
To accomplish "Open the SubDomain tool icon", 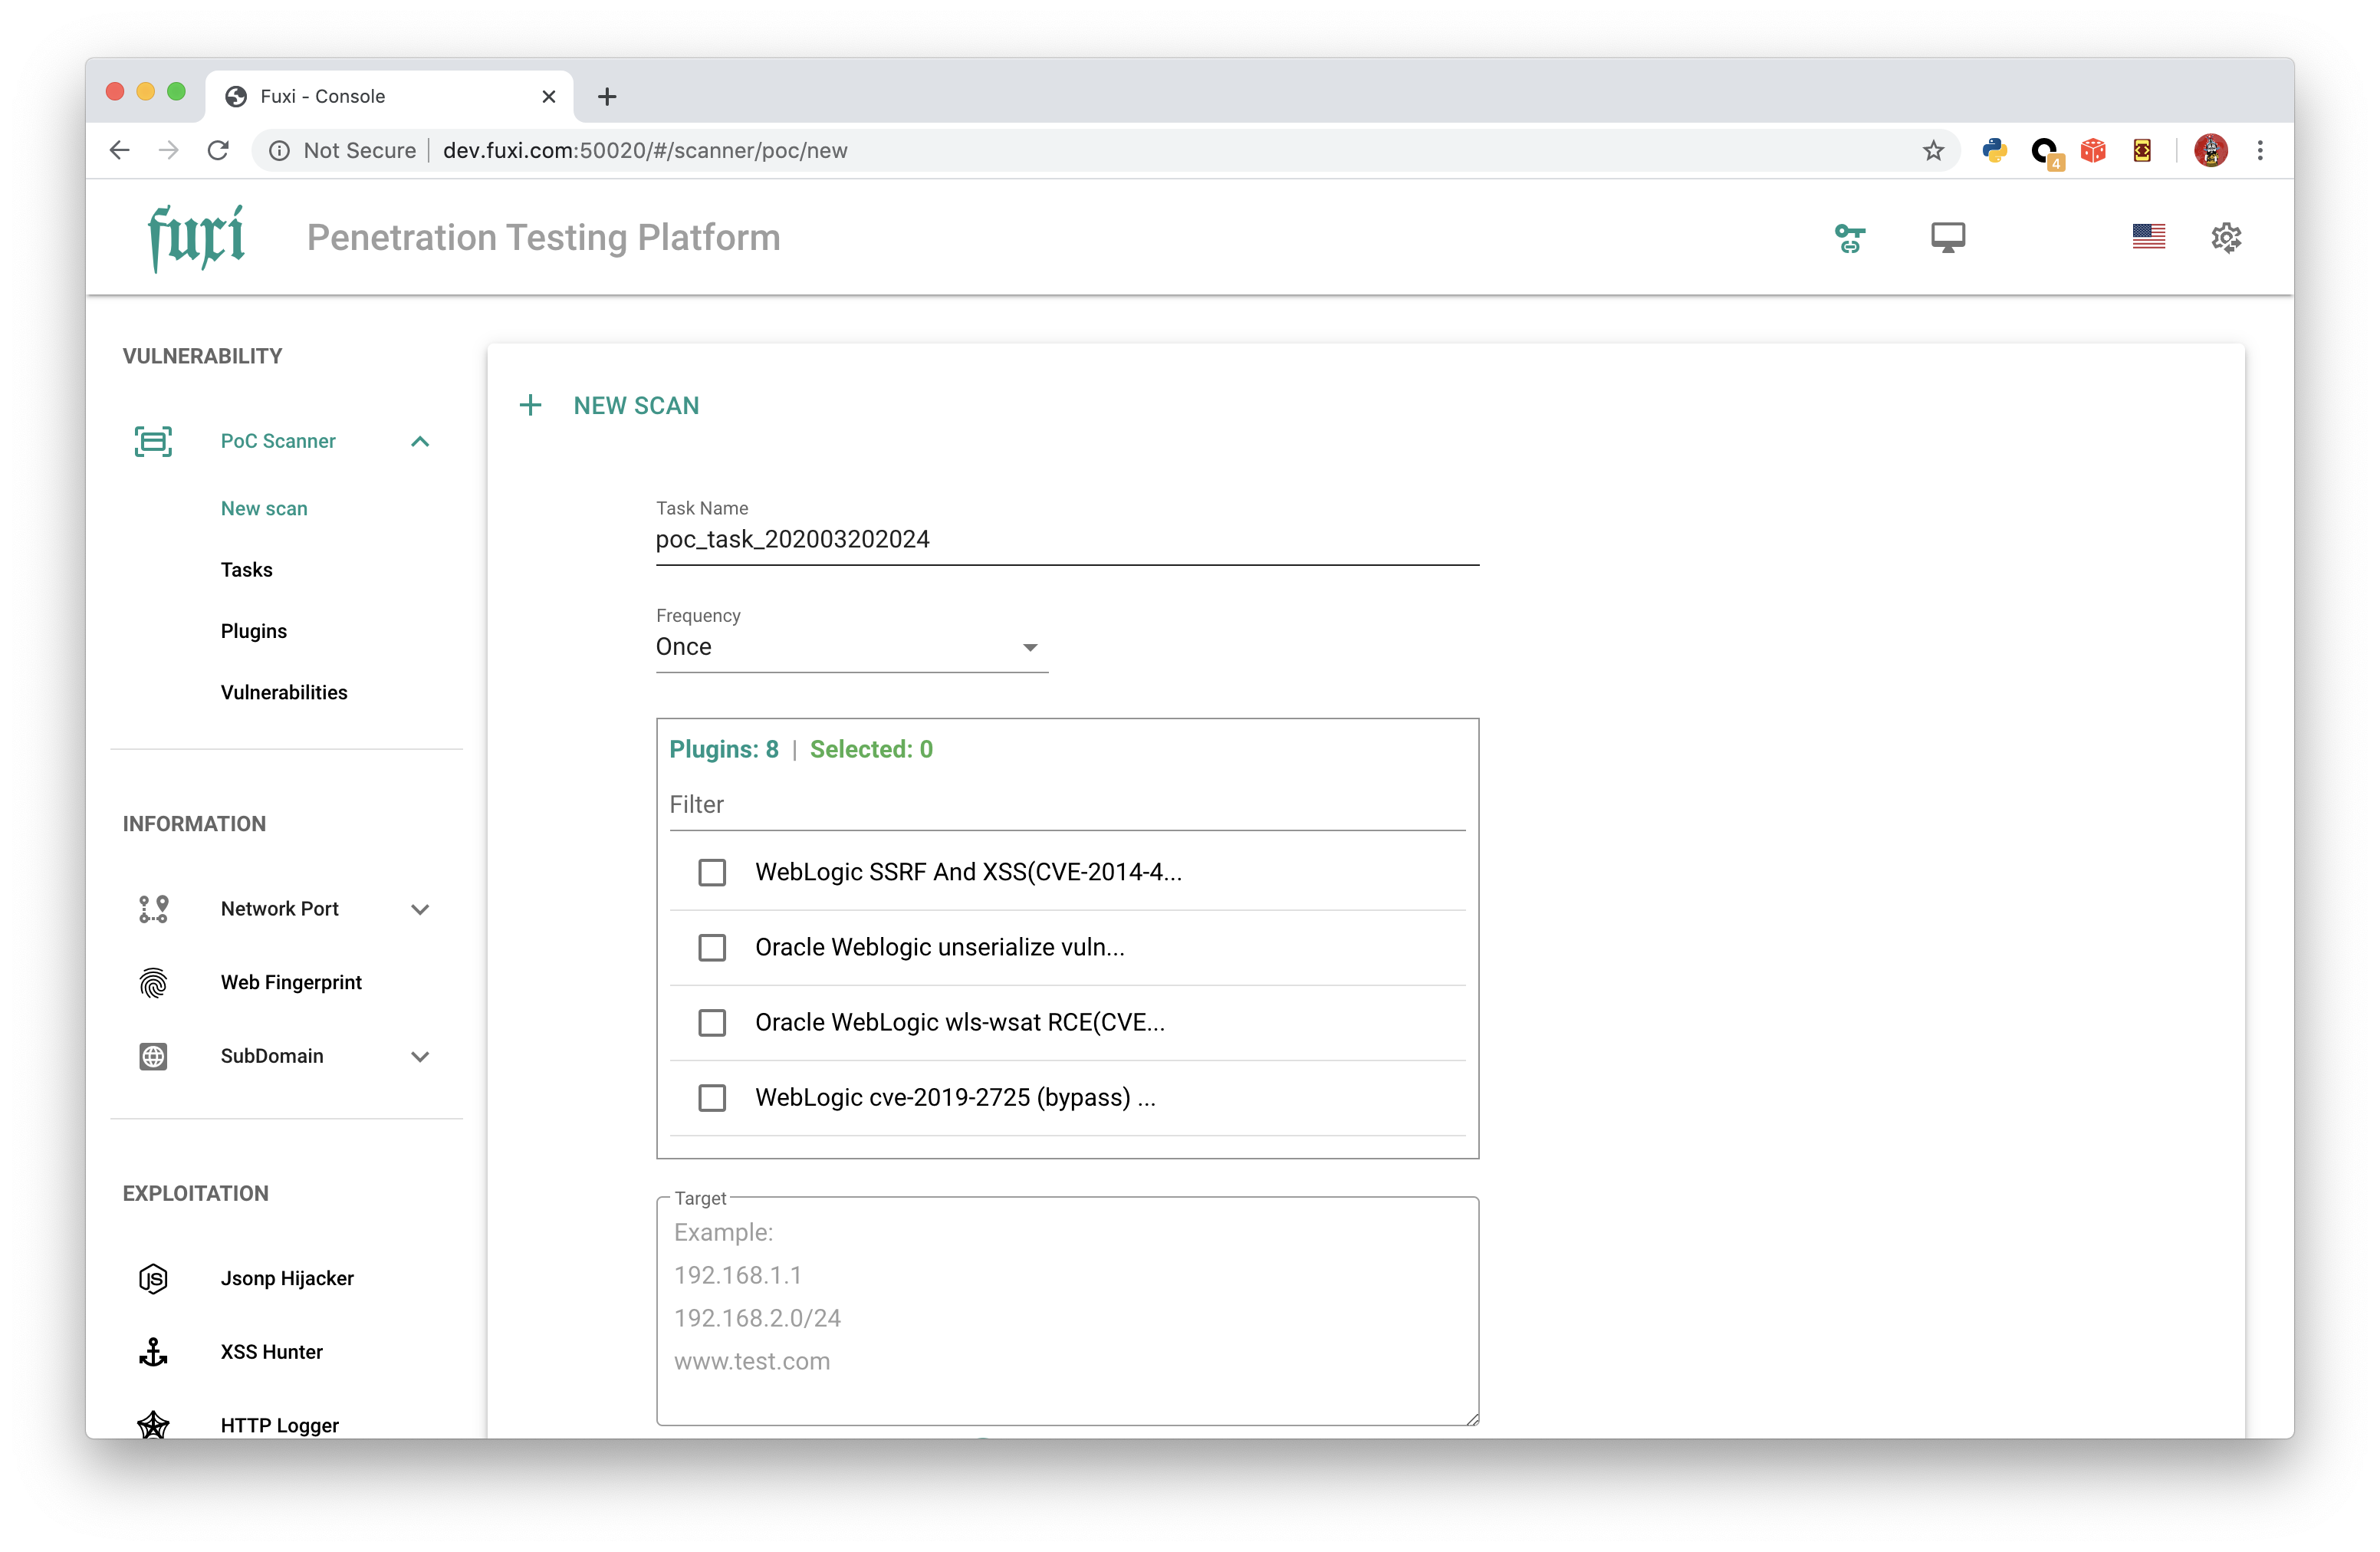I will 151,1056.
